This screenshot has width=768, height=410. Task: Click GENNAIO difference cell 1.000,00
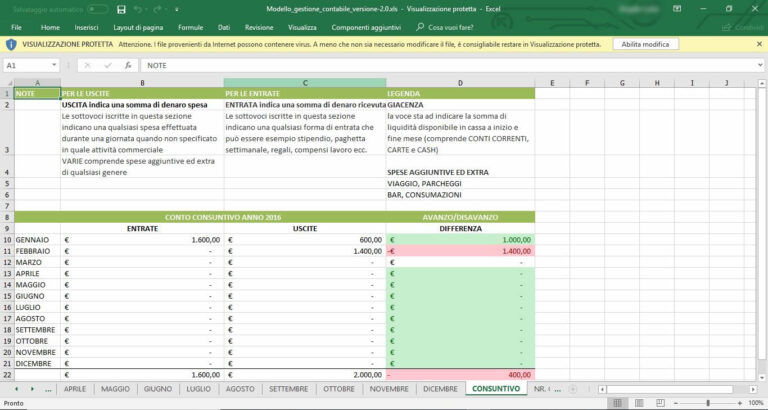460,240
